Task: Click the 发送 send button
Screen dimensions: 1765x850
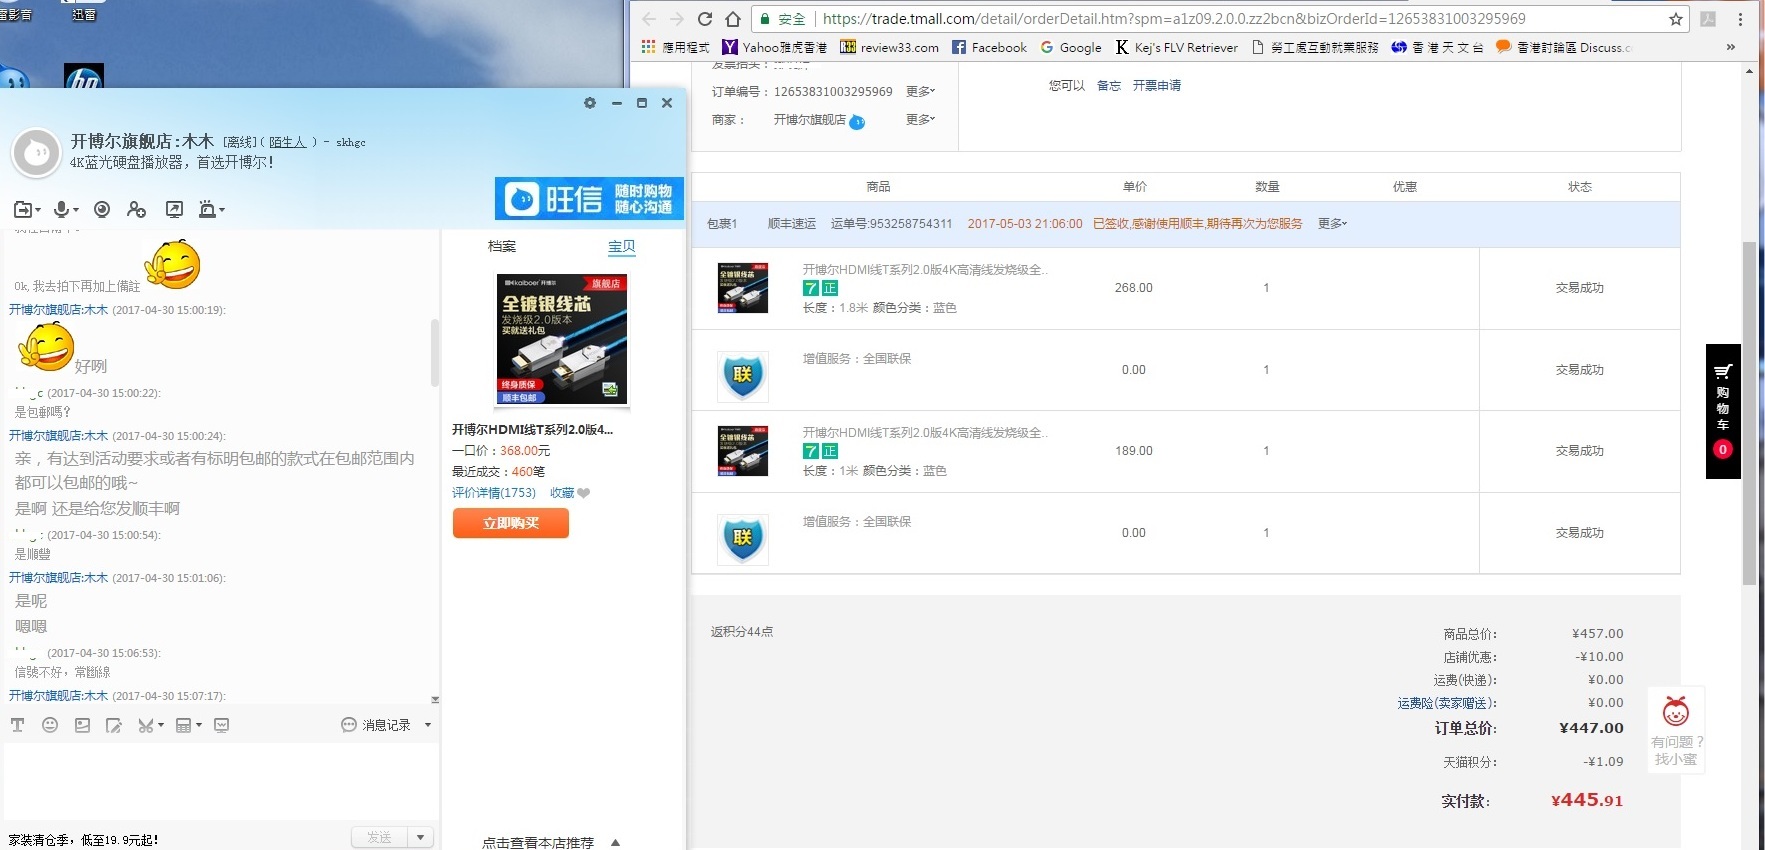Action: pyautogui.click(x=379, y=837)
